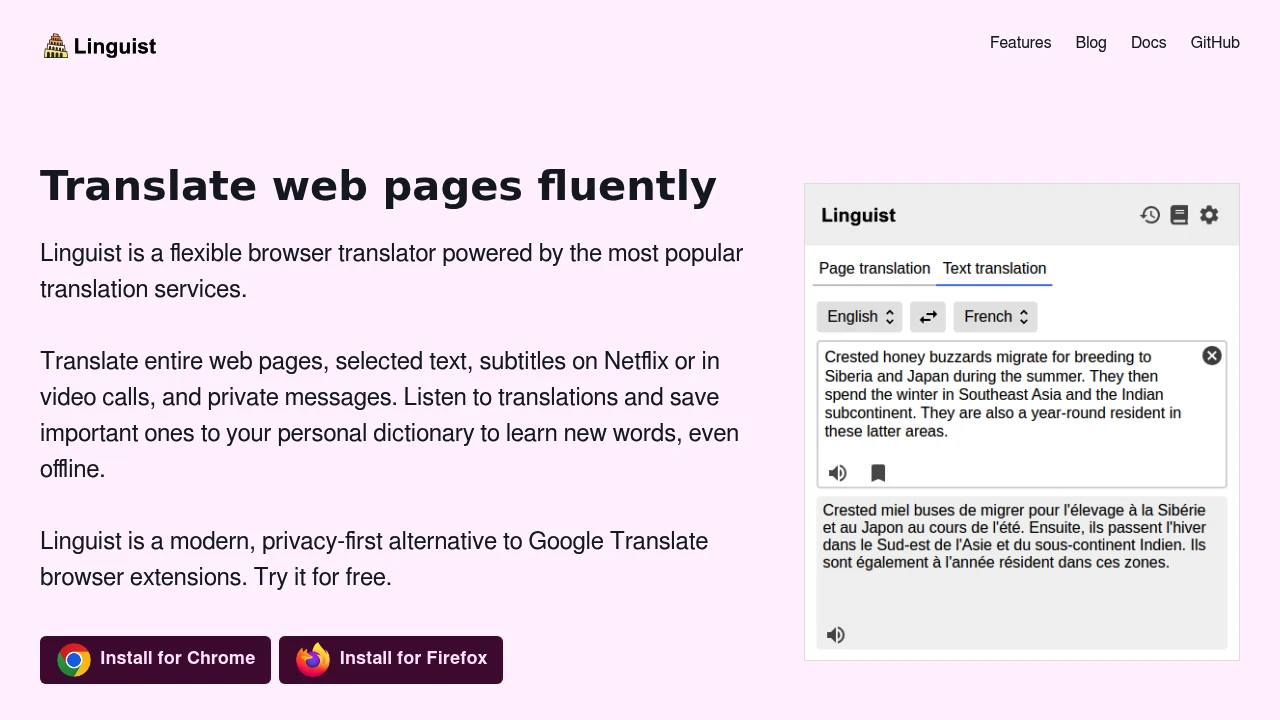Click the Chrome logo icon

(x=74, y=660)
